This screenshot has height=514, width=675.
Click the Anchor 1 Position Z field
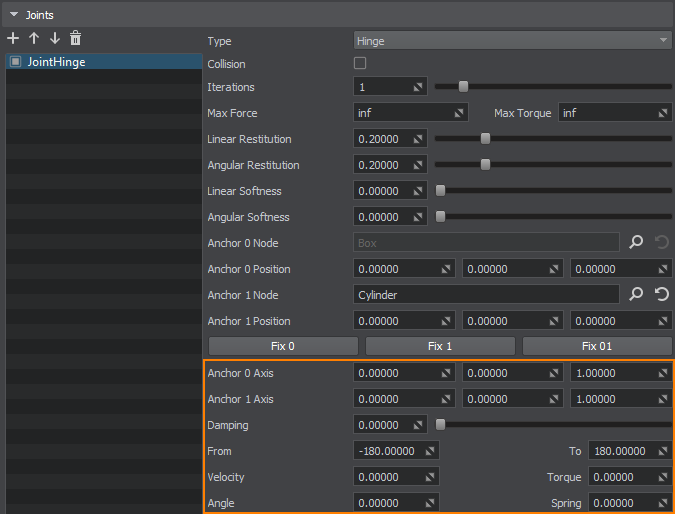coord(621,321)
